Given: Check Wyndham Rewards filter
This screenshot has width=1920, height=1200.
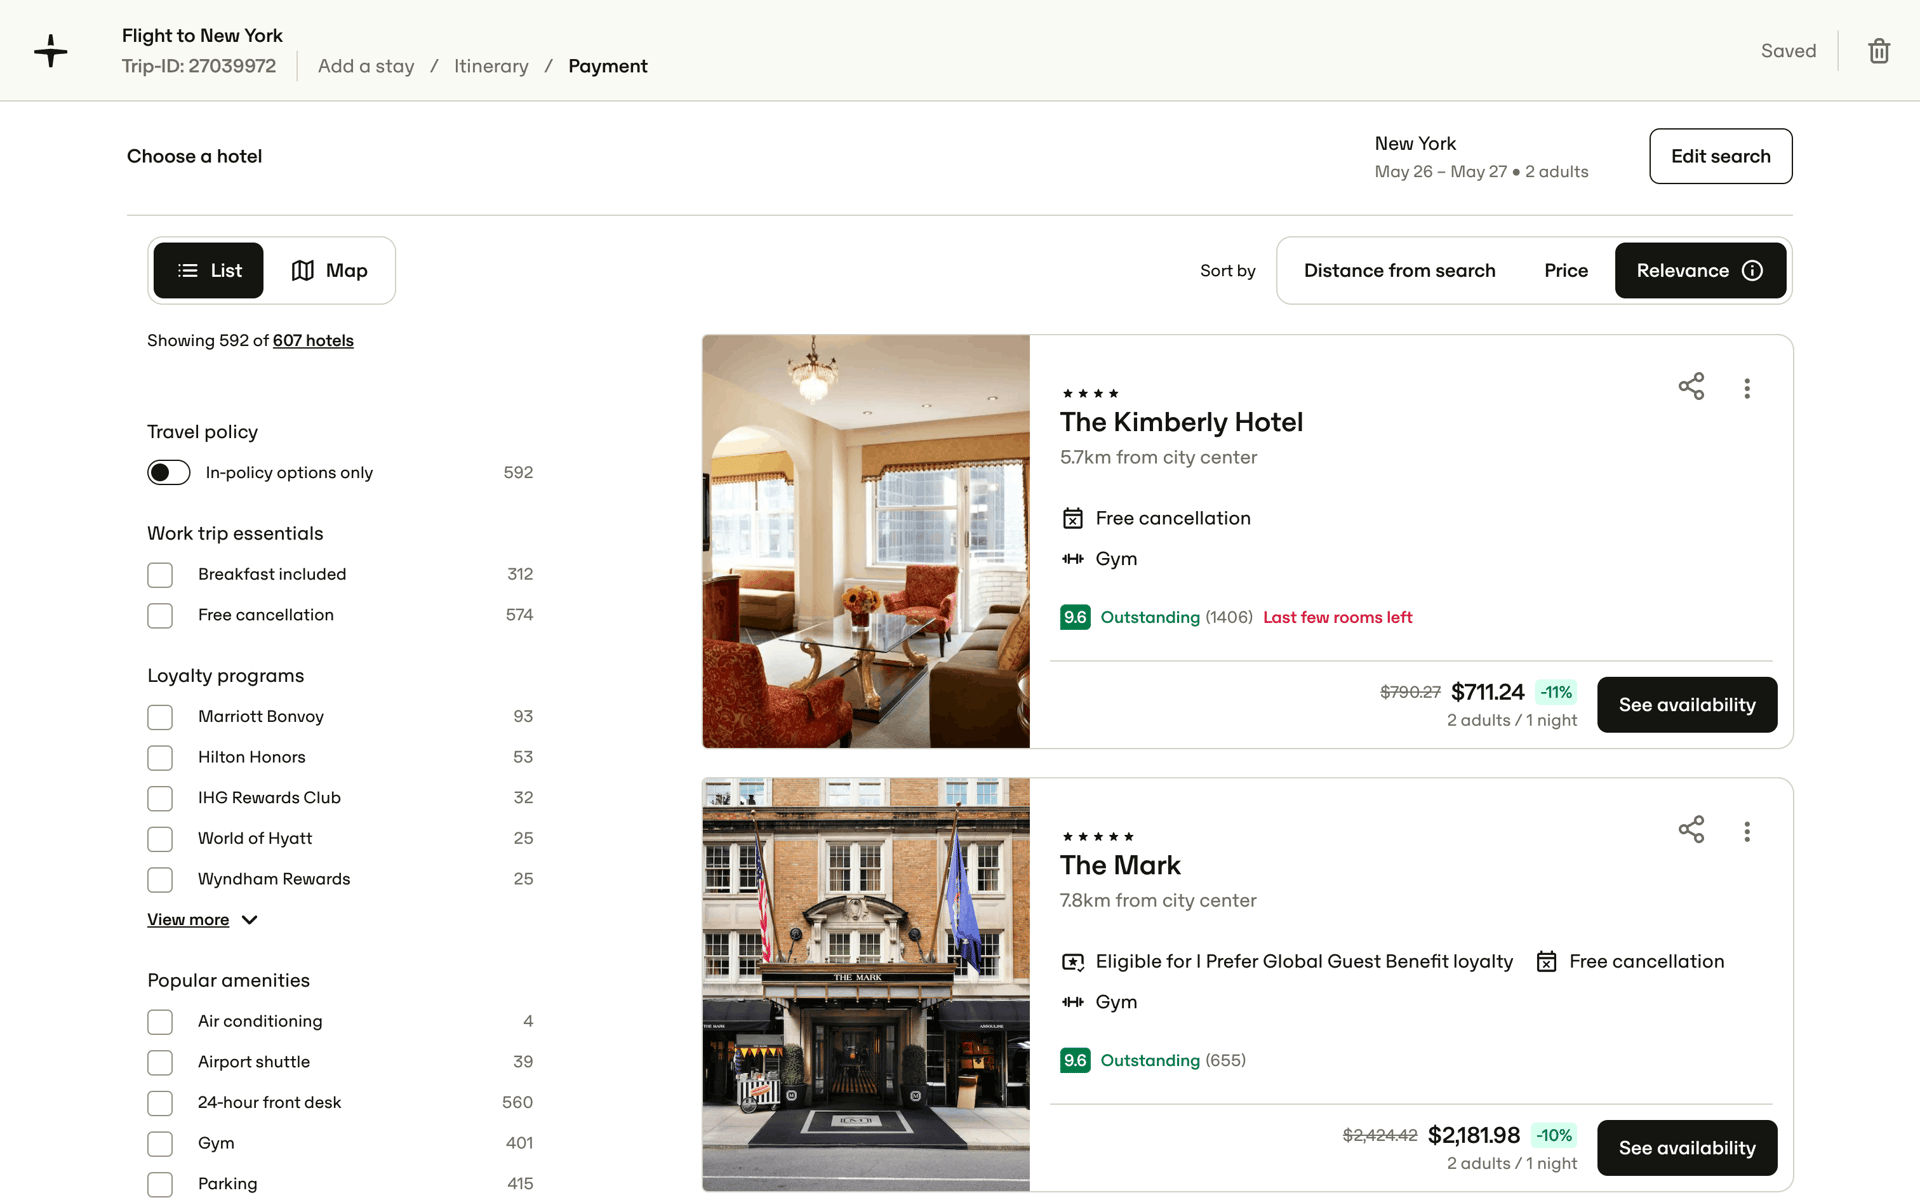Looking at the screenshot, I should (160, 880).
